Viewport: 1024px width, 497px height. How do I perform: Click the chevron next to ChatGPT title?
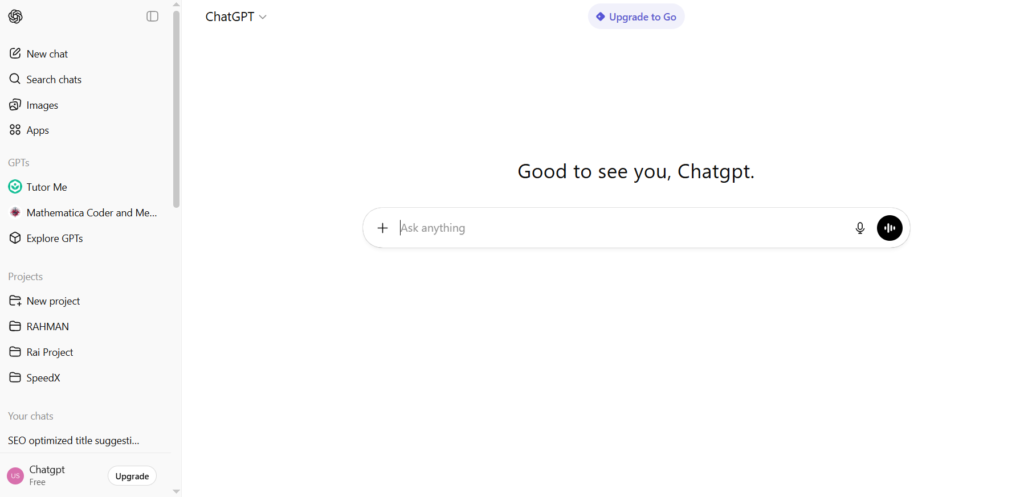tap(263, 17)
